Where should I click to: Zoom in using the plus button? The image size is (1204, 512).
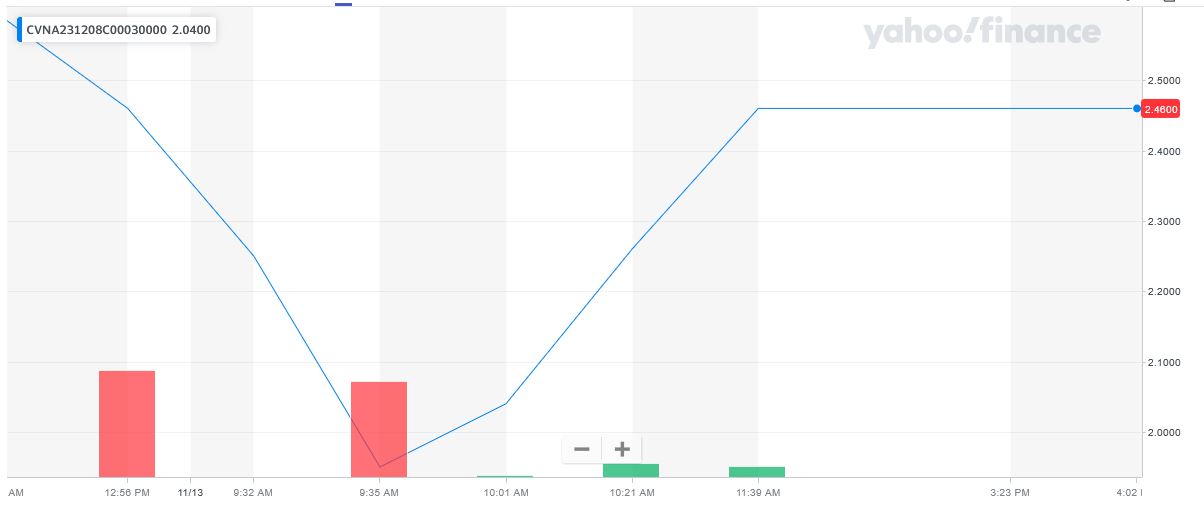622,449
